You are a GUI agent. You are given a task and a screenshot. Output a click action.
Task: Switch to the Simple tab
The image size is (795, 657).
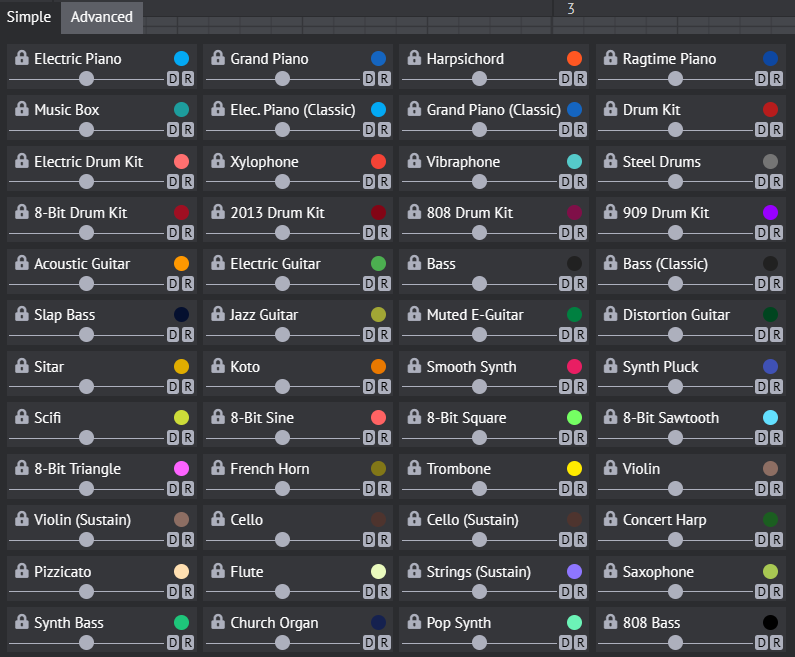pos(29,17)
